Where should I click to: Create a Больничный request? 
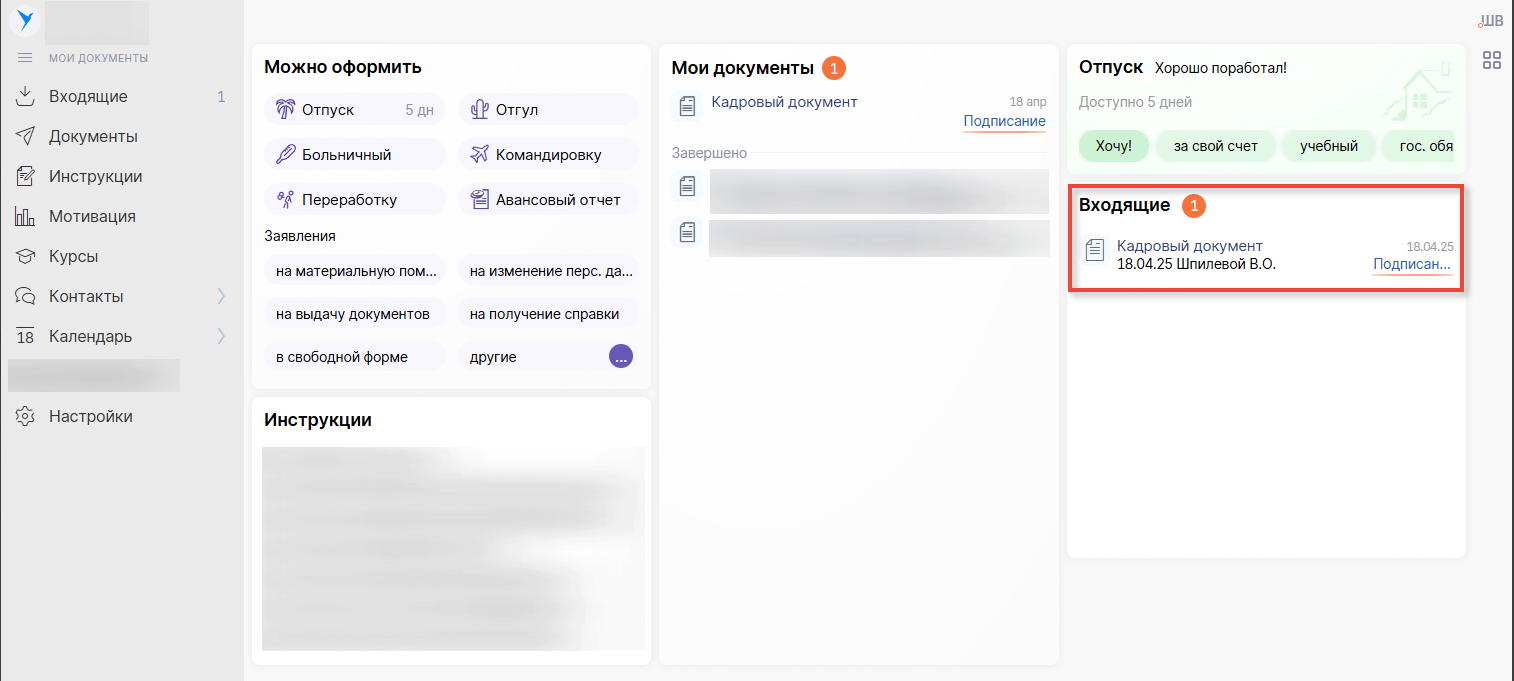pyautogui.click(x=354, y=155)
